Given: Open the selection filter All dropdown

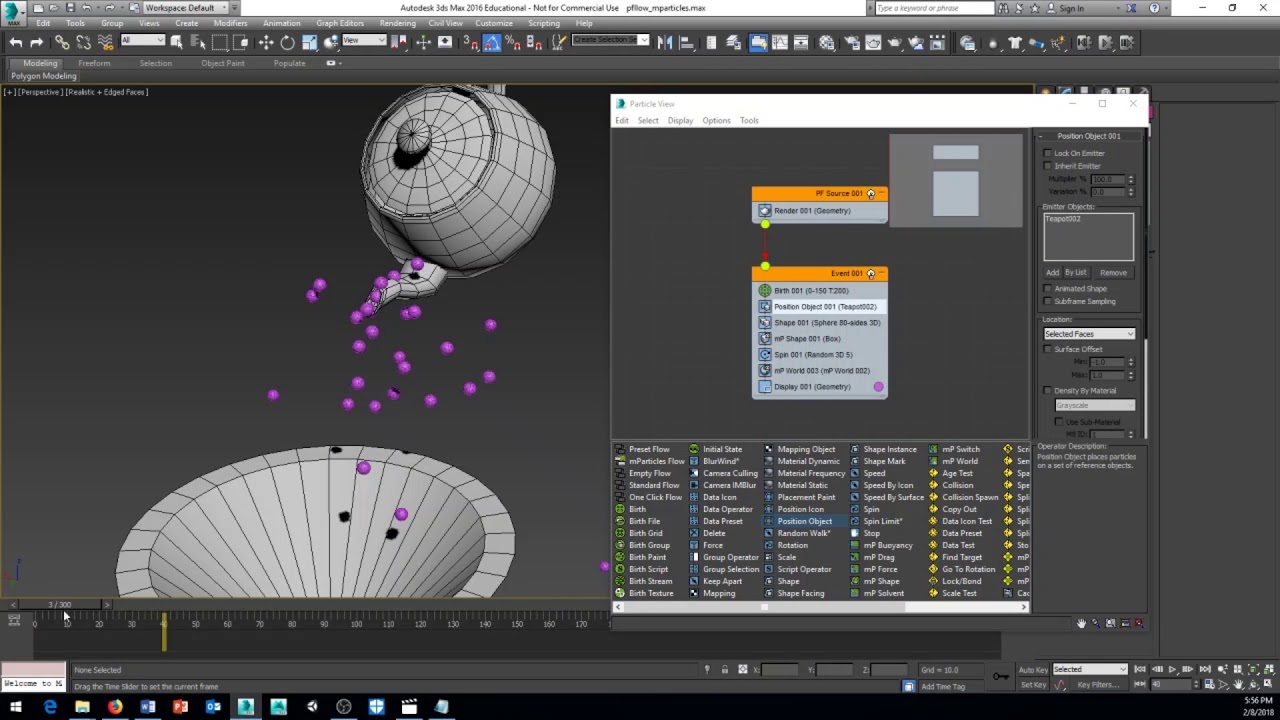Looking at the screenshot, I should 142,41.
